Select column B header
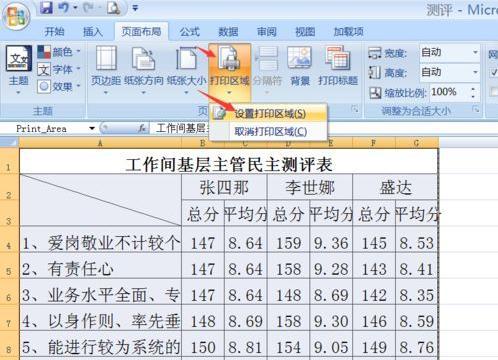The height and width of the screenshot is (360, 498). tap(203, 143)
